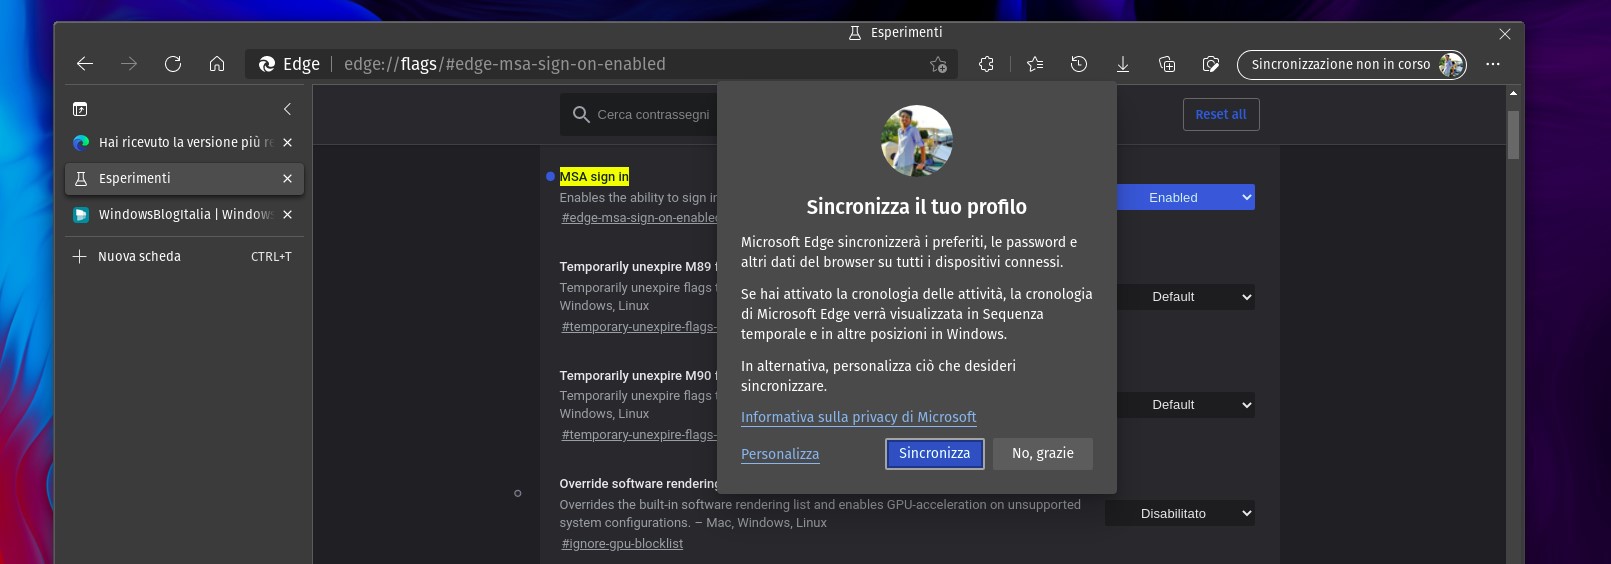Click the Edge site identity icon
The width and height of the screenshot is (1611, 564).
267,64
